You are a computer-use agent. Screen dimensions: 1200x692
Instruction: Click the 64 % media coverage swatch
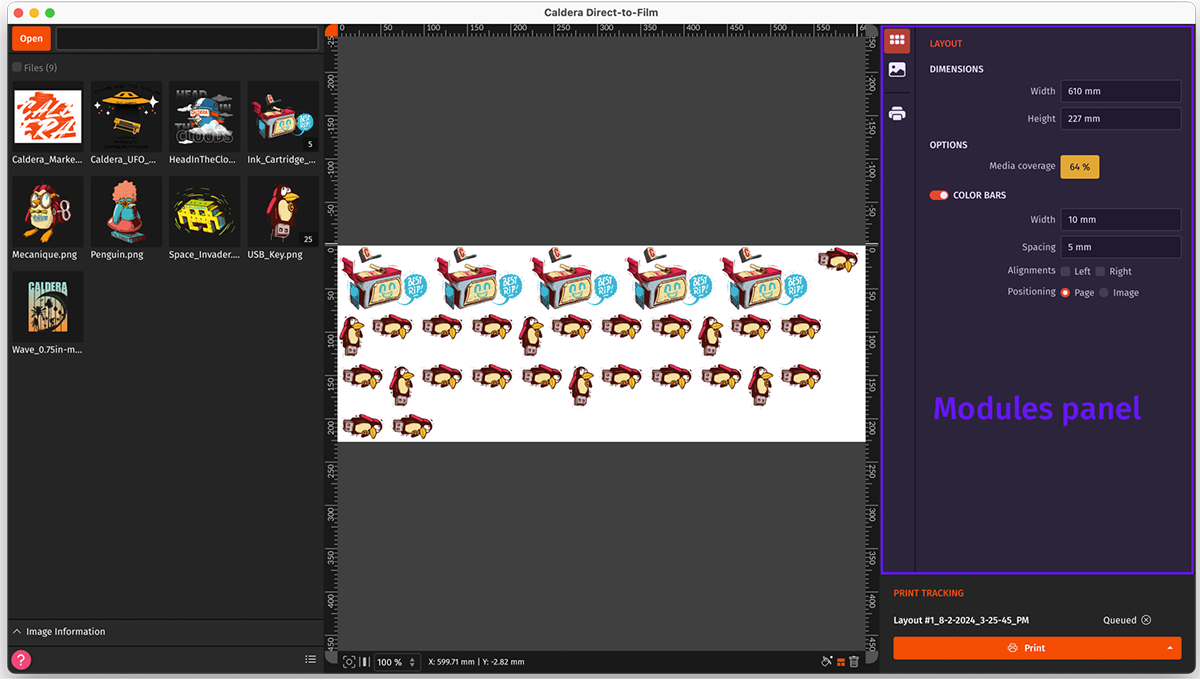pyautogui.click(x=1079, y=167)
